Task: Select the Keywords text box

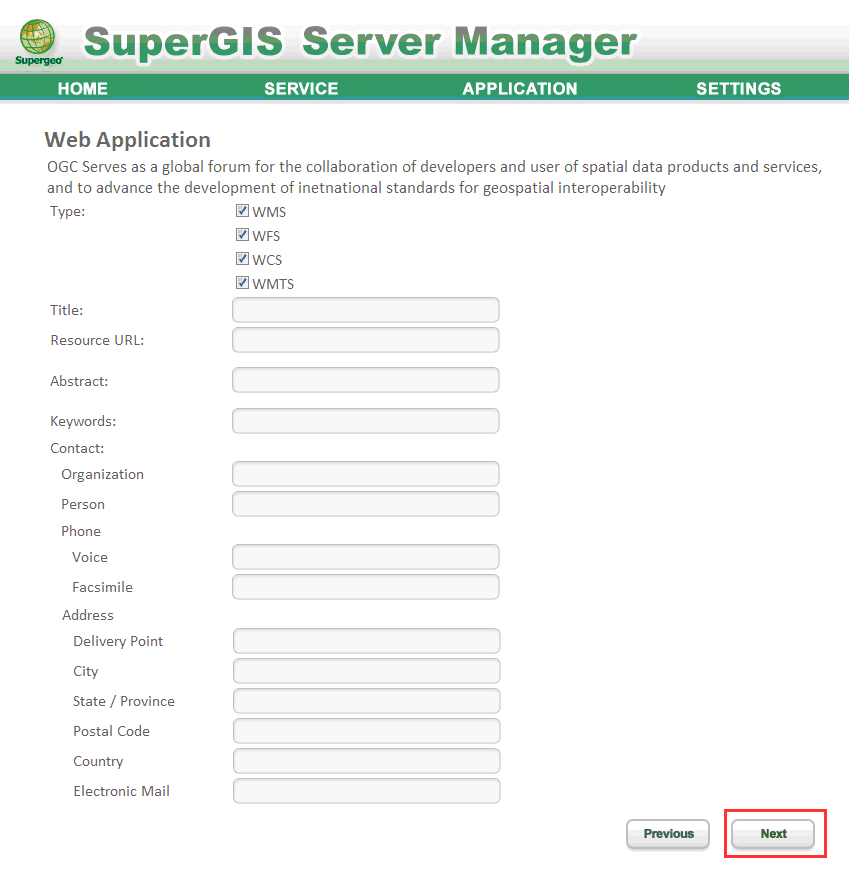Action: [x=366, y=421]
